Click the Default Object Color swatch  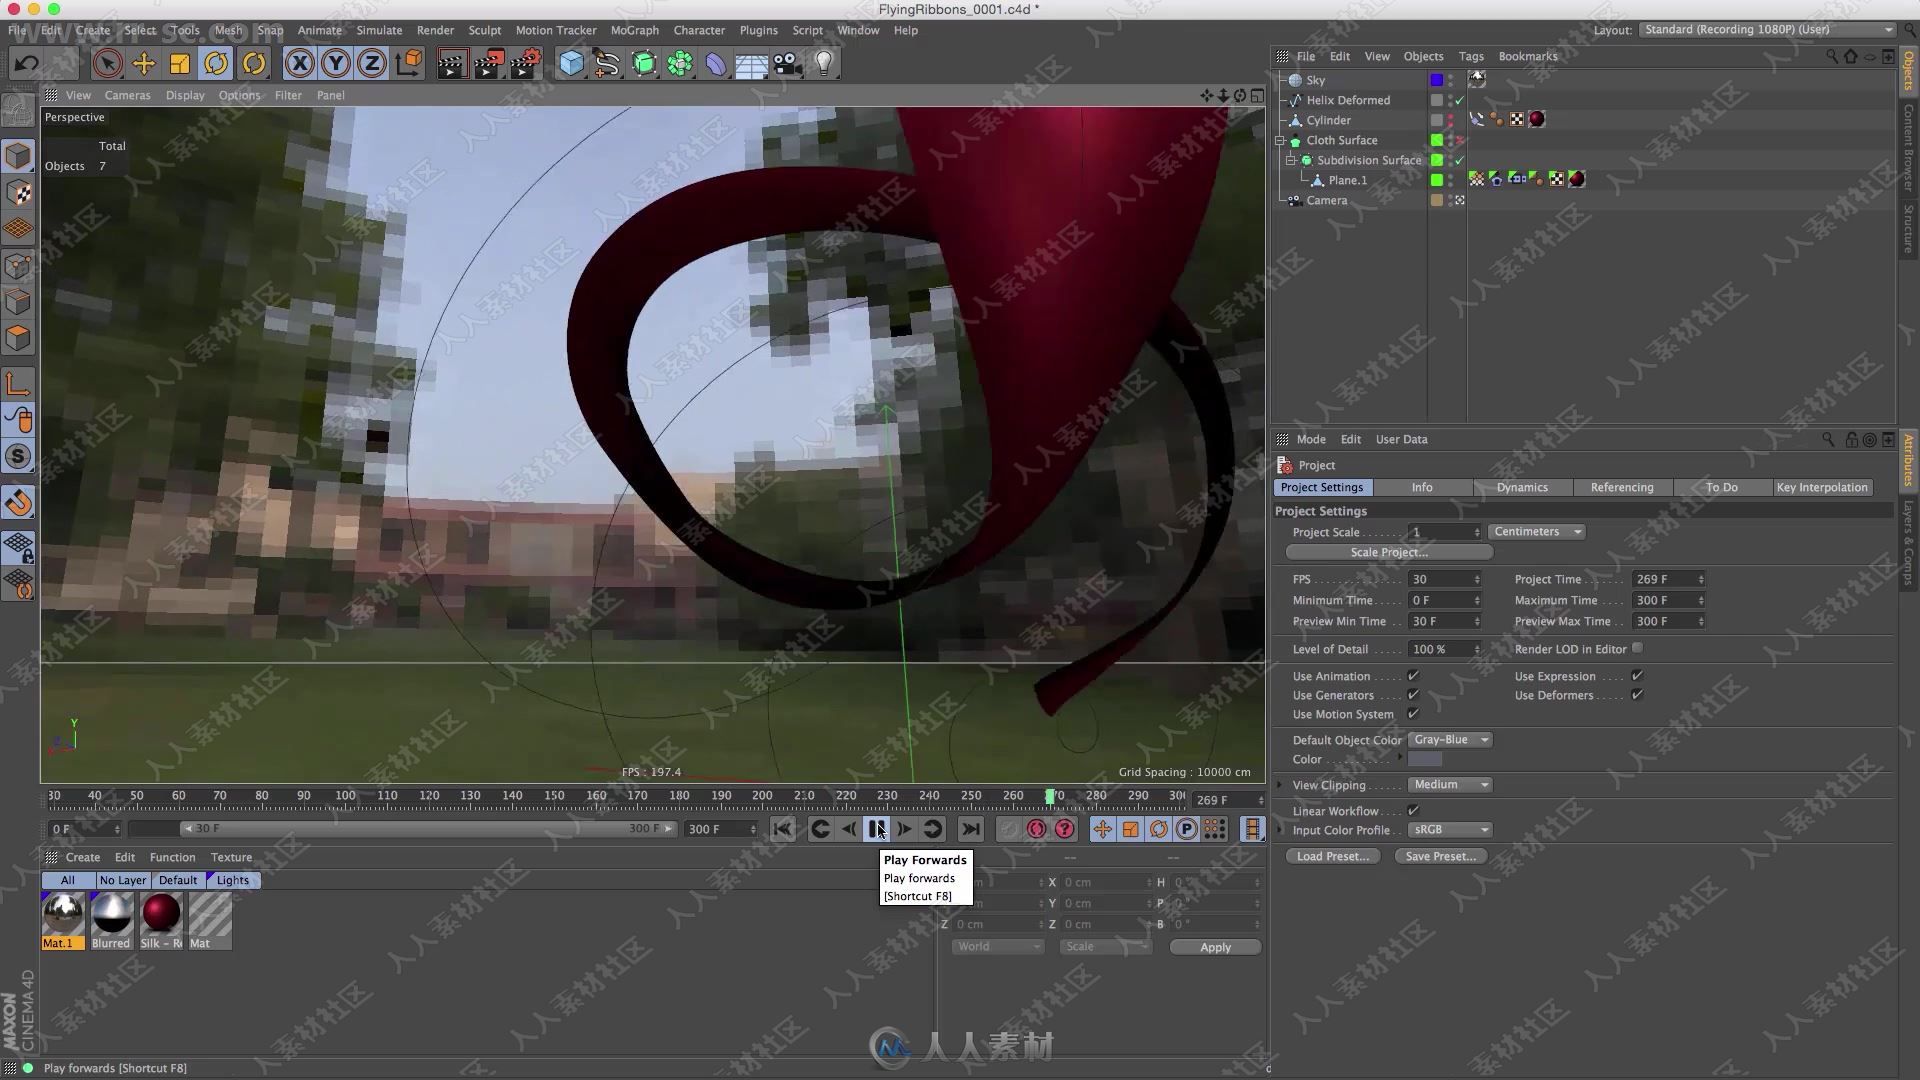tap(1424, 760)
